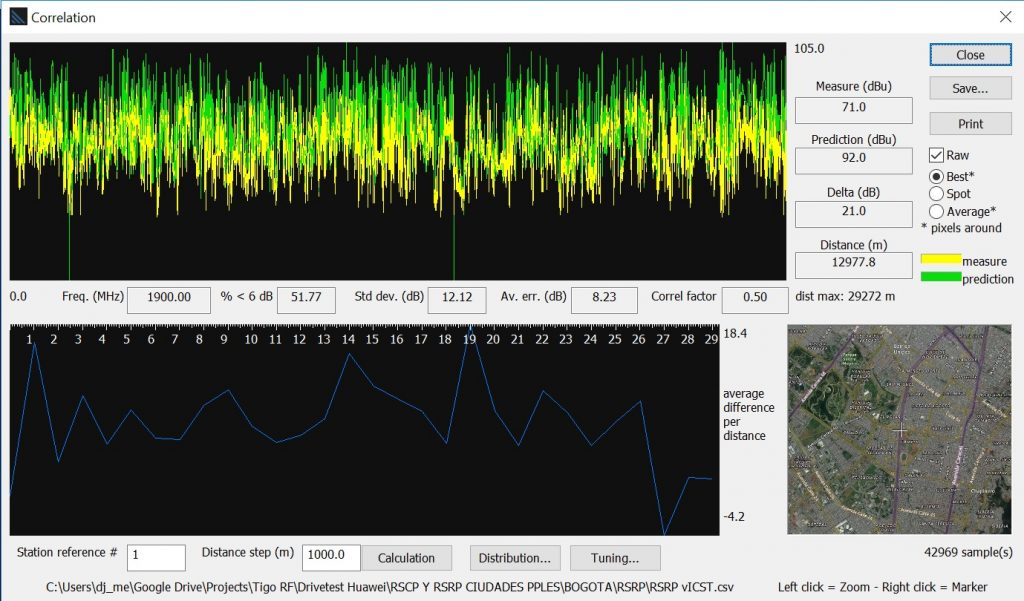Open the Distribution... dialog
The image size is (1024, 601).
click(514, 558)
